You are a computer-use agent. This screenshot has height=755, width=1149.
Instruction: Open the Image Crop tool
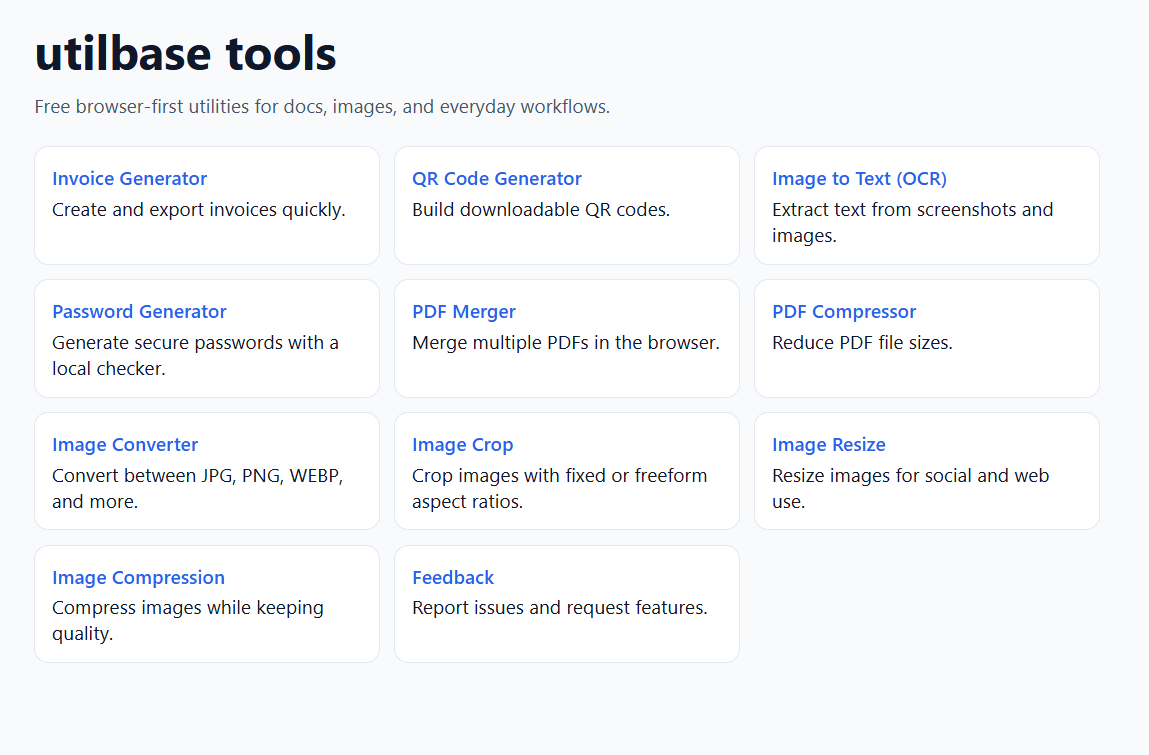(463, 444)
